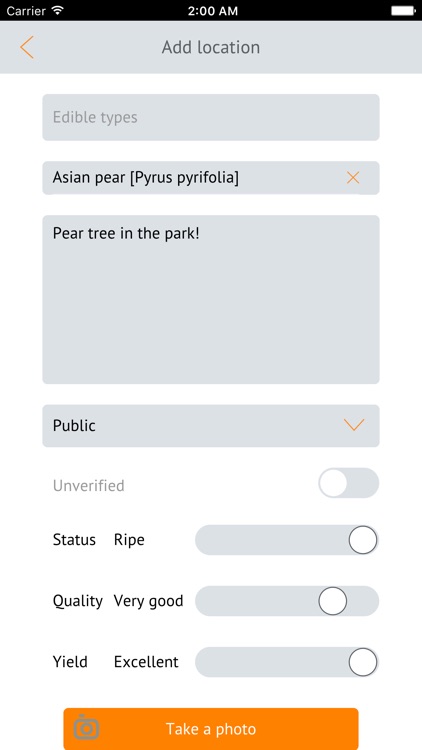Click the Status Ripe slider knob
422x750 pixels.
[x=363, y=540]
